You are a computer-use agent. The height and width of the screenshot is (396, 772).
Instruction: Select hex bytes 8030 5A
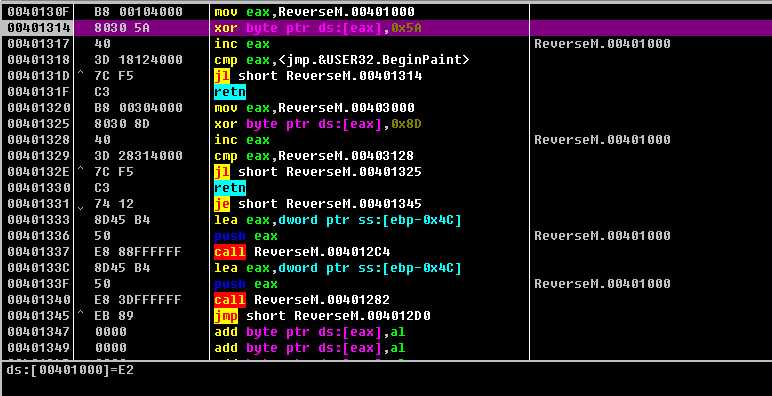(122, 28)
